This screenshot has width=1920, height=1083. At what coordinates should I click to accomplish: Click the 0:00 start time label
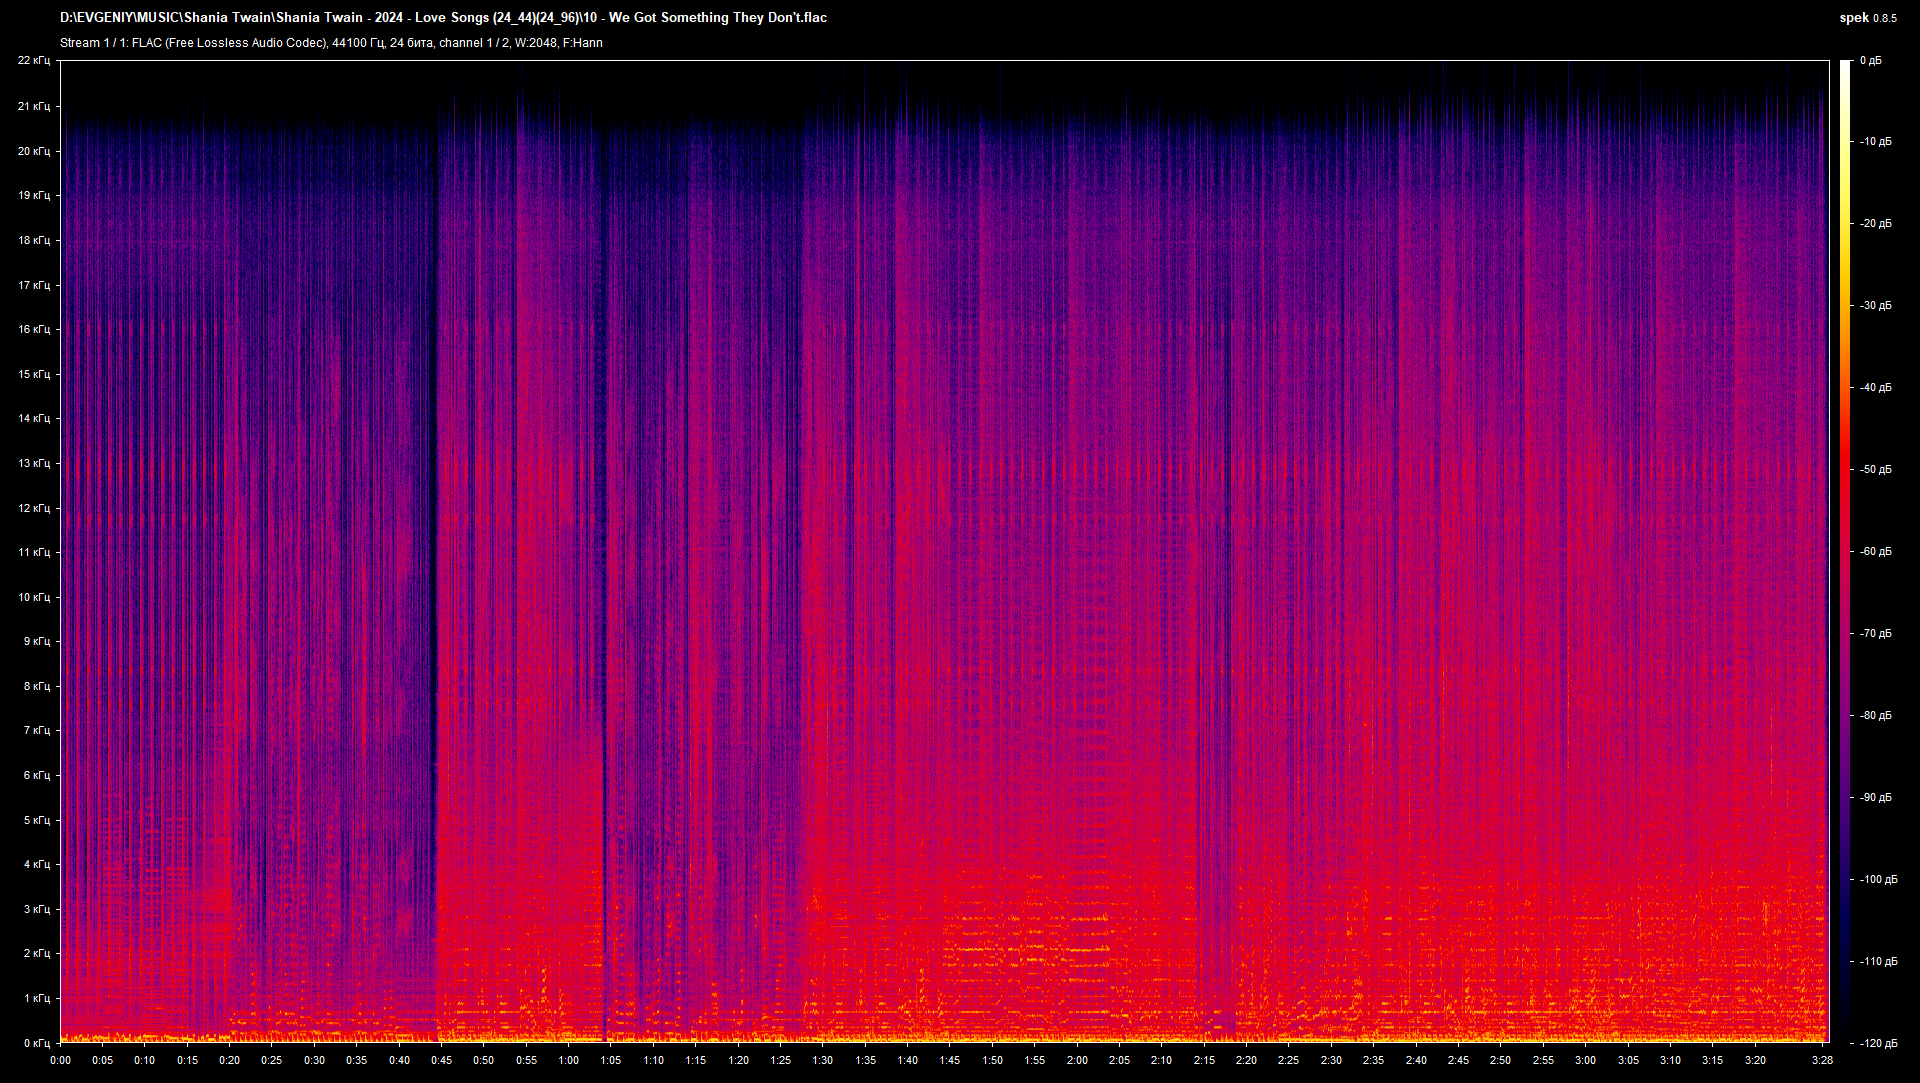(60, 1060)
